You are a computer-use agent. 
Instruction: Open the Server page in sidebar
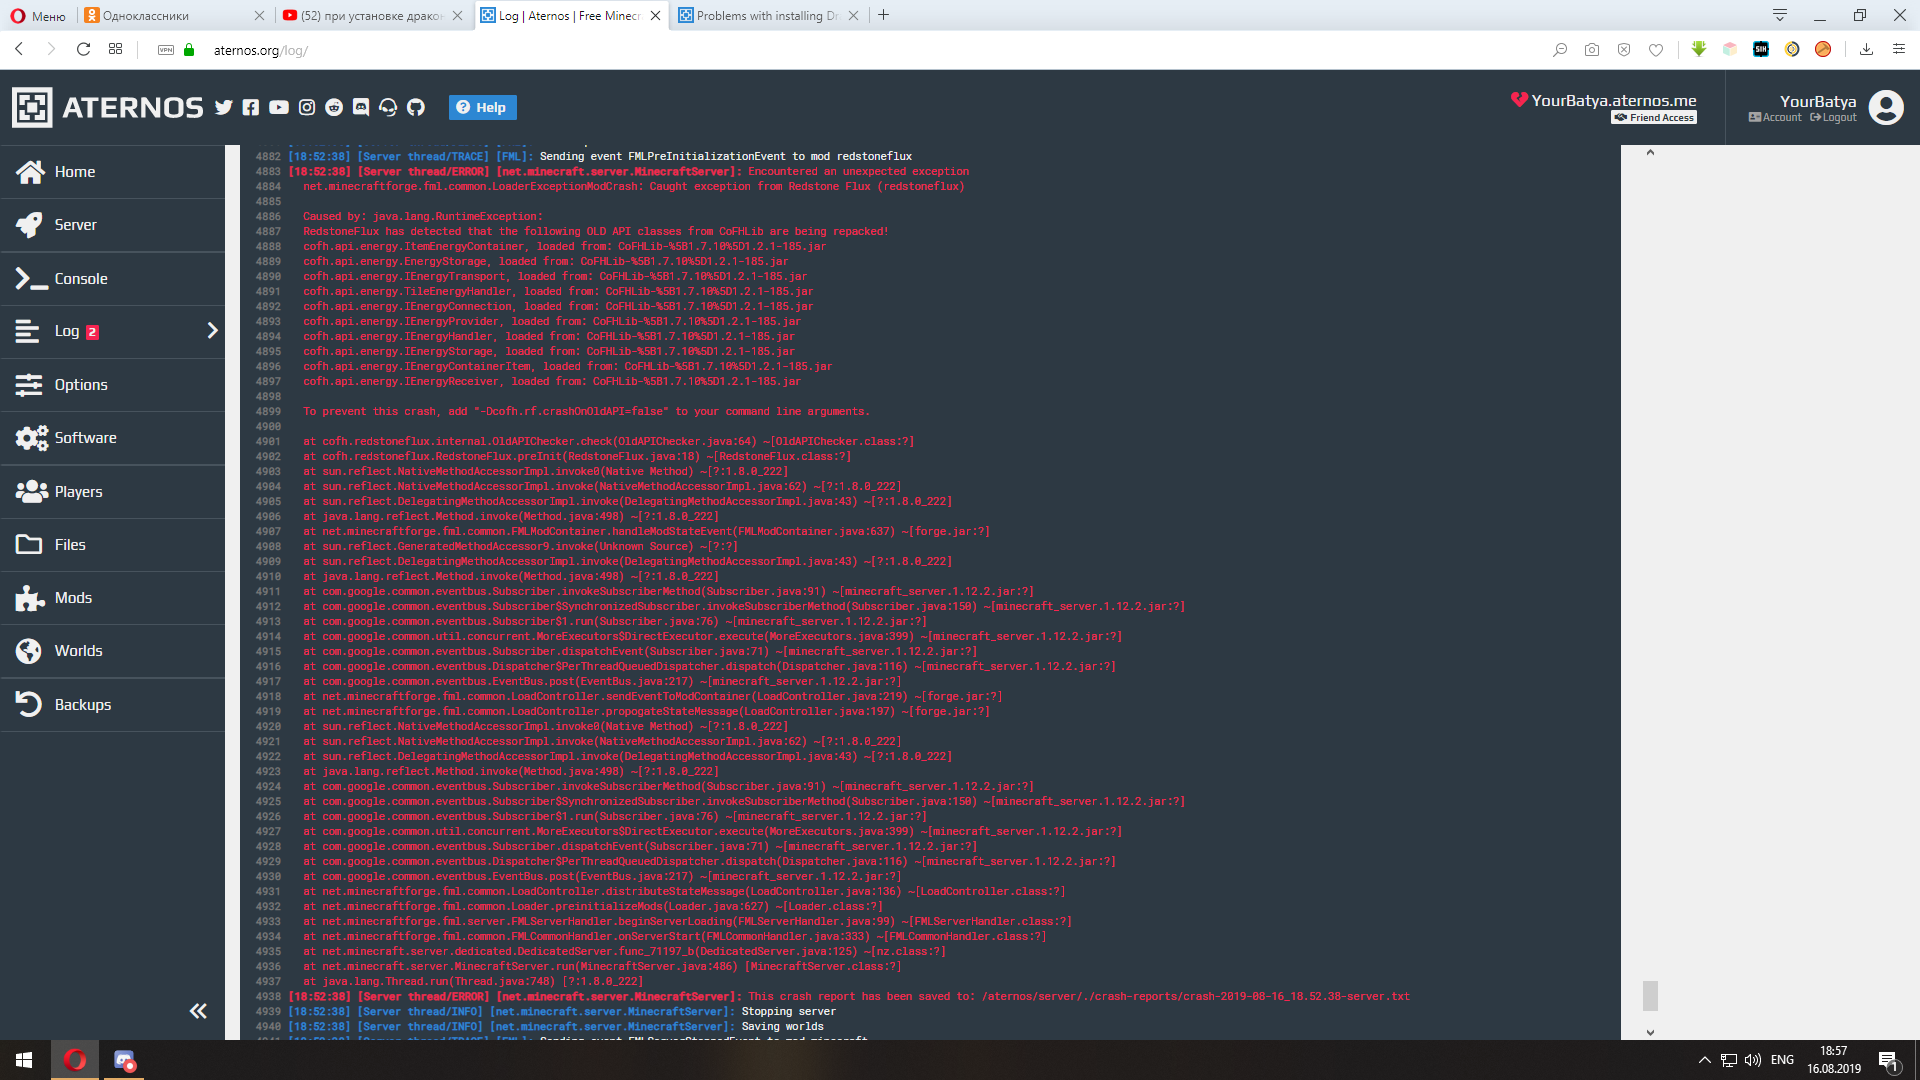tap(112, 225)
